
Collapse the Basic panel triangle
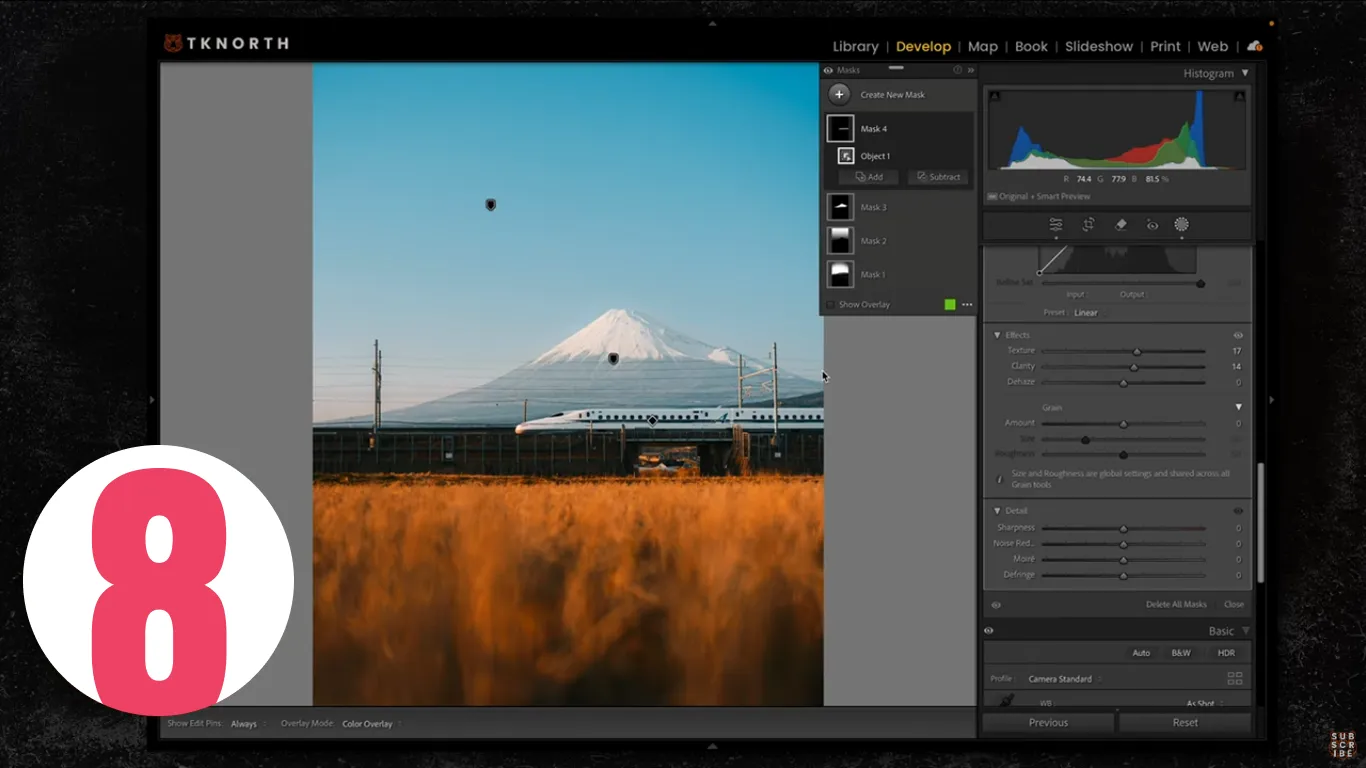1245,631
